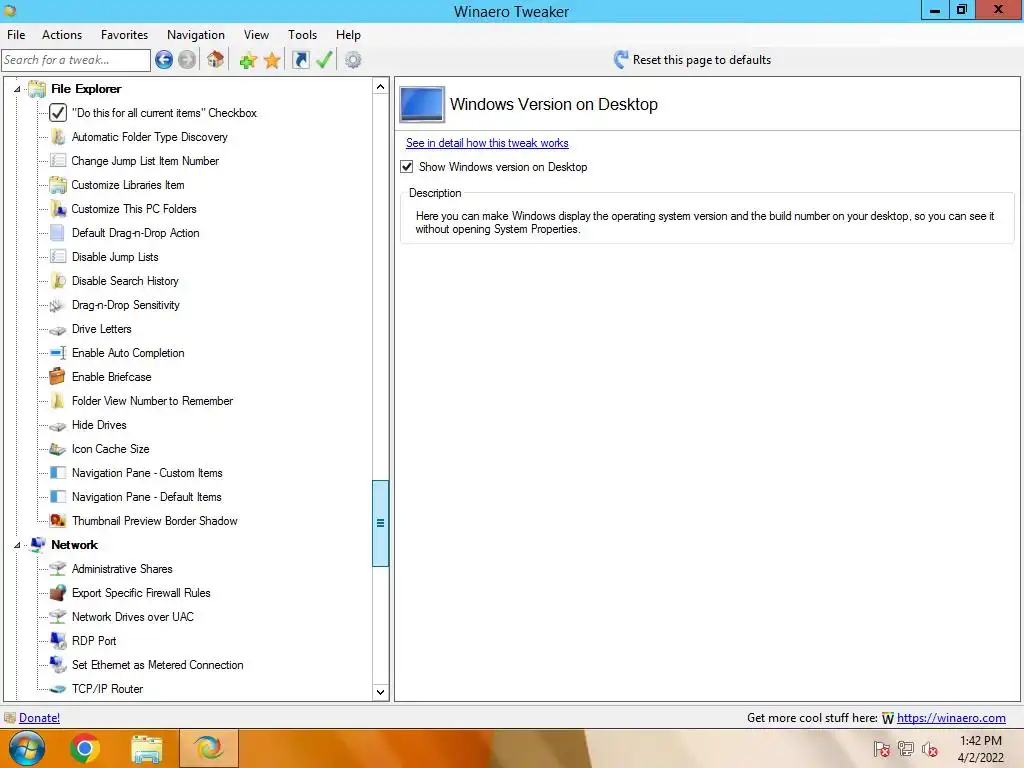Viewport: 1024px width, 768px height.
Task: Click the Icon Cache Size icon
Action: [x=58, y=449]
